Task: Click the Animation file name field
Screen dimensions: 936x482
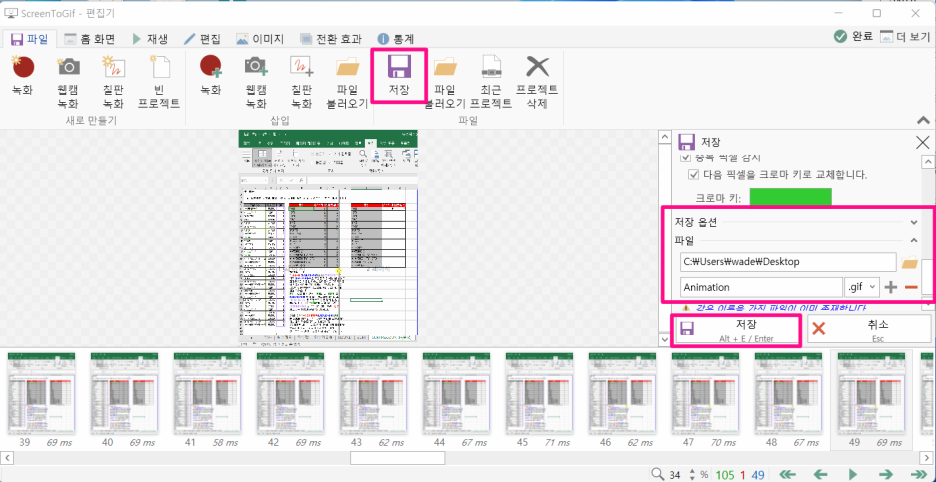Action: [761, 287]
